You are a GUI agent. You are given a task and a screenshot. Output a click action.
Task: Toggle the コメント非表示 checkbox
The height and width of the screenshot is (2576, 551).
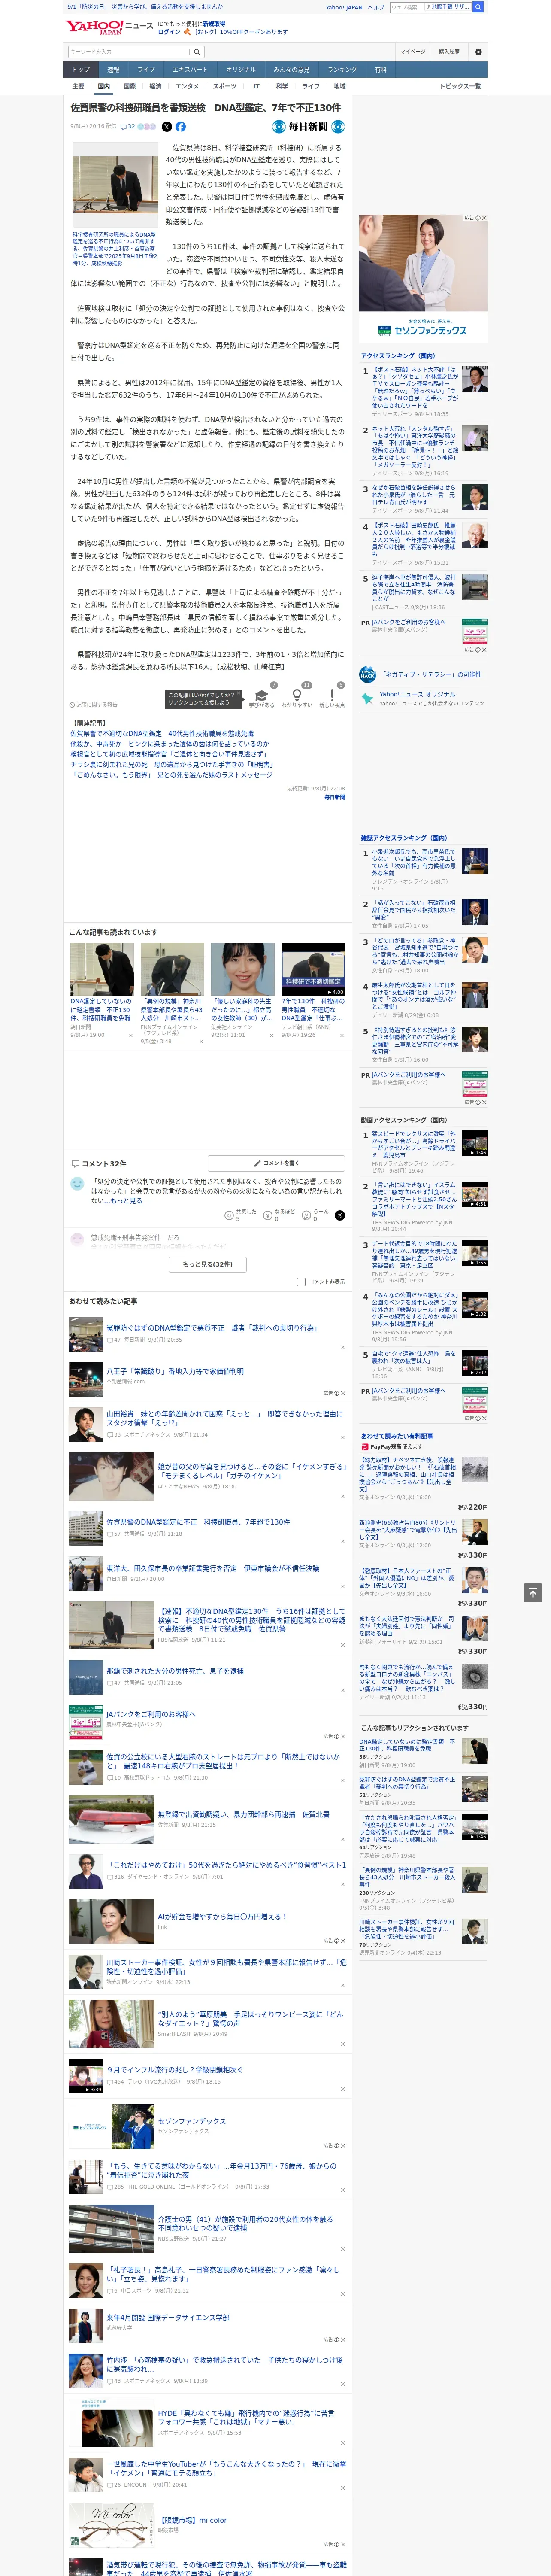tap(301, 1281)
